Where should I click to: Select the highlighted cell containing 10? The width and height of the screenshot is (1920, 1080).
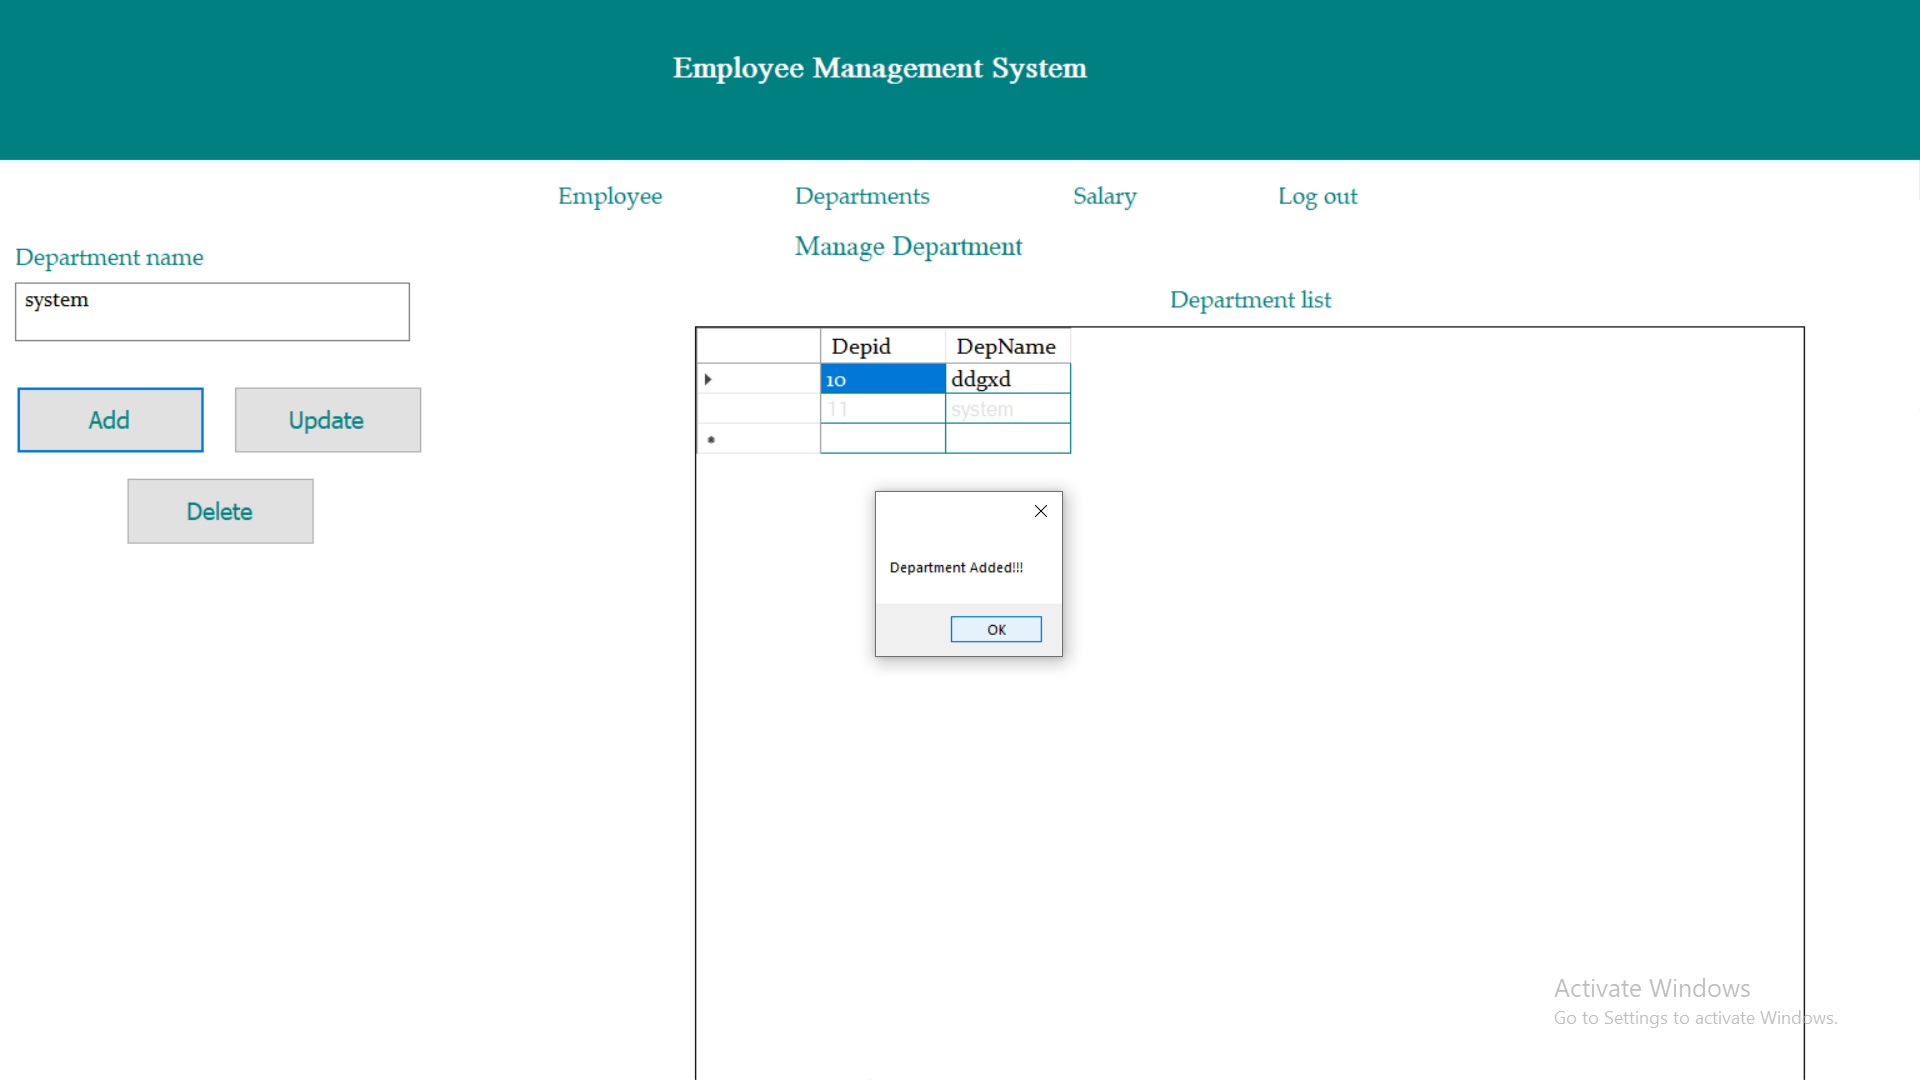881,378
